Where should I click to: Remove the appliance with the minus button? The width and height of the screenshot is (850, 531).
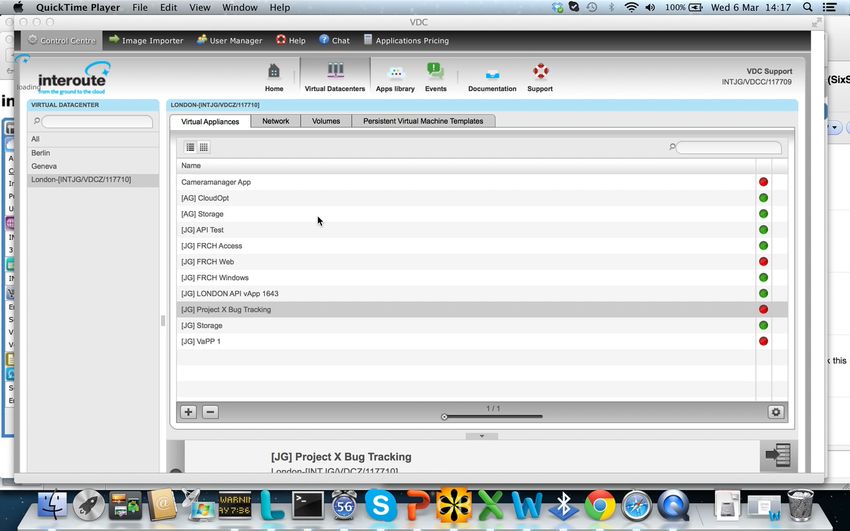pyautogui.click(x=210, y=412)
